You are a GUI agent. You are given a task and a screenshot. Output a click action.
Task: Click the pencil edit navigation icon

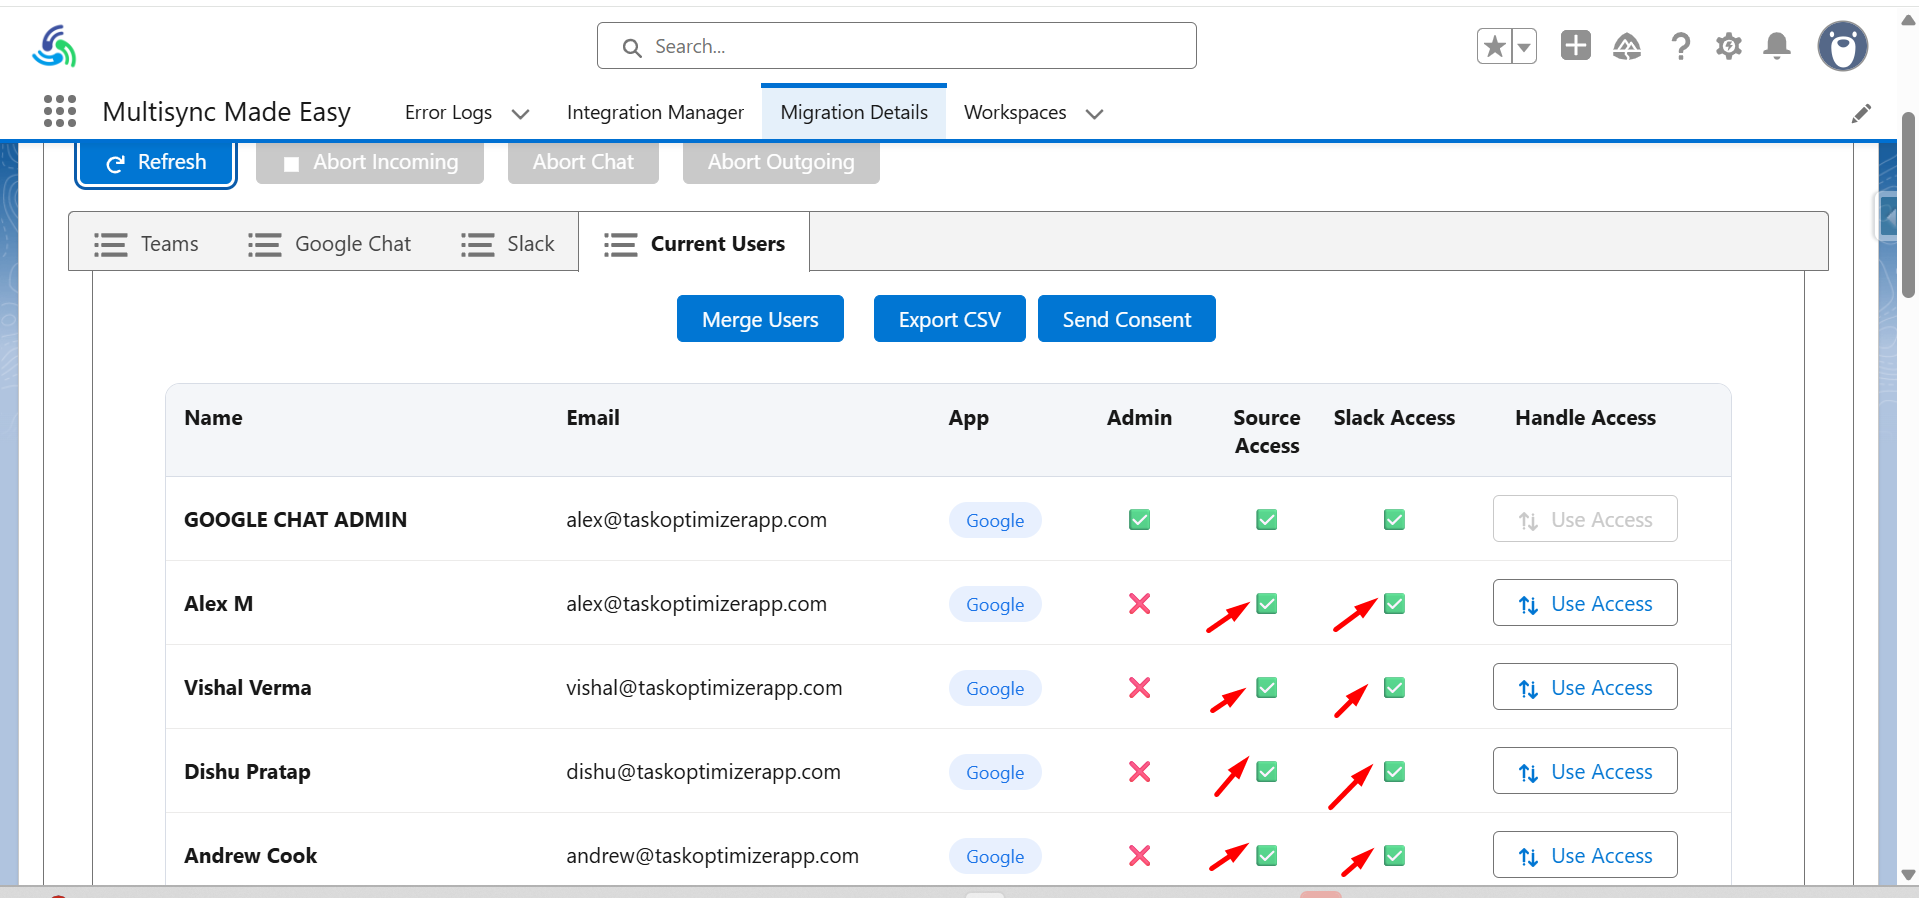[1861, 113]
